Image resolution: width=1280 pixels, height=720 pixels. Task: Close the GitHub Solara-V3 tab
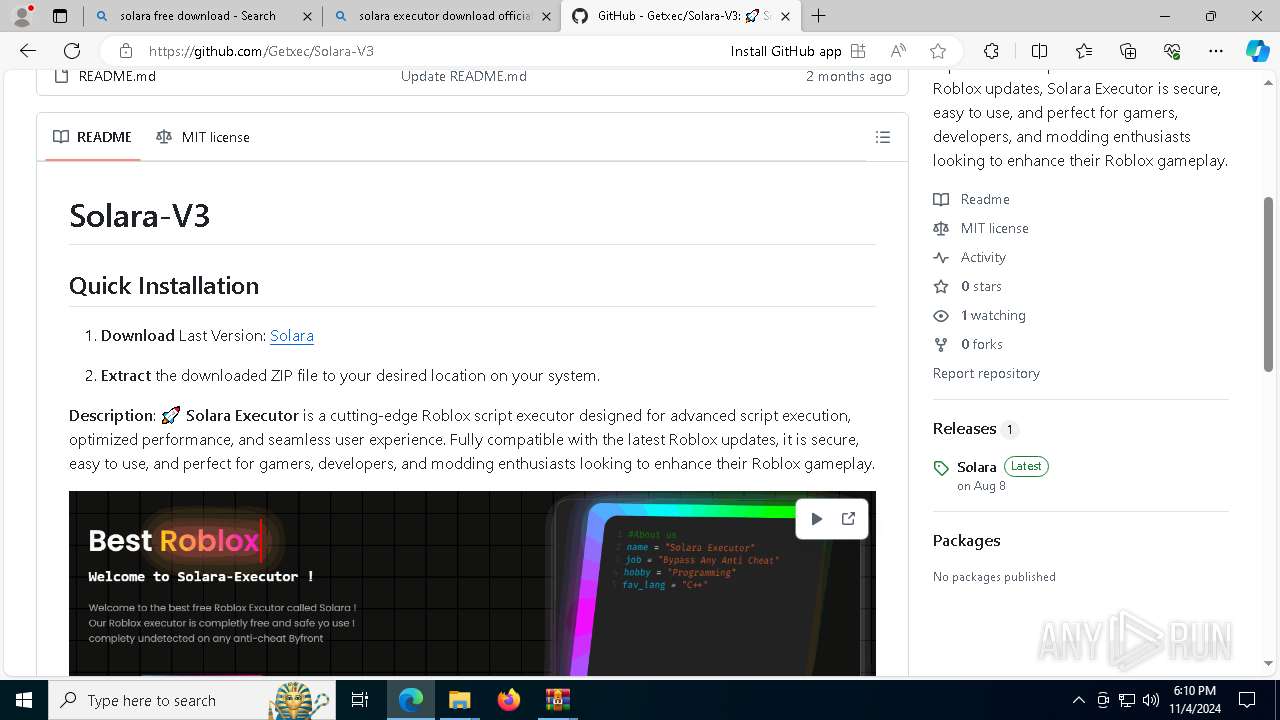(x=786, y=16)
